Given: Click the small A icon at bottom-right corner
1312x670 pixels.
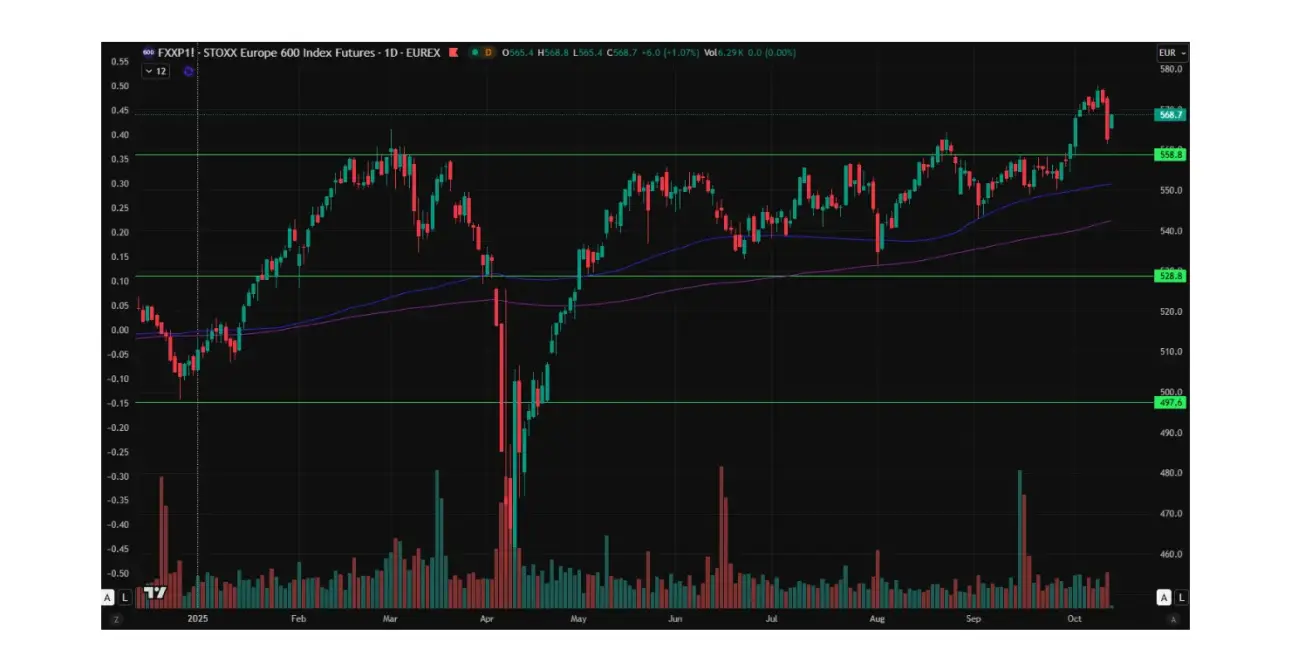Looking at the screenshot, I should coord(1173,620).
